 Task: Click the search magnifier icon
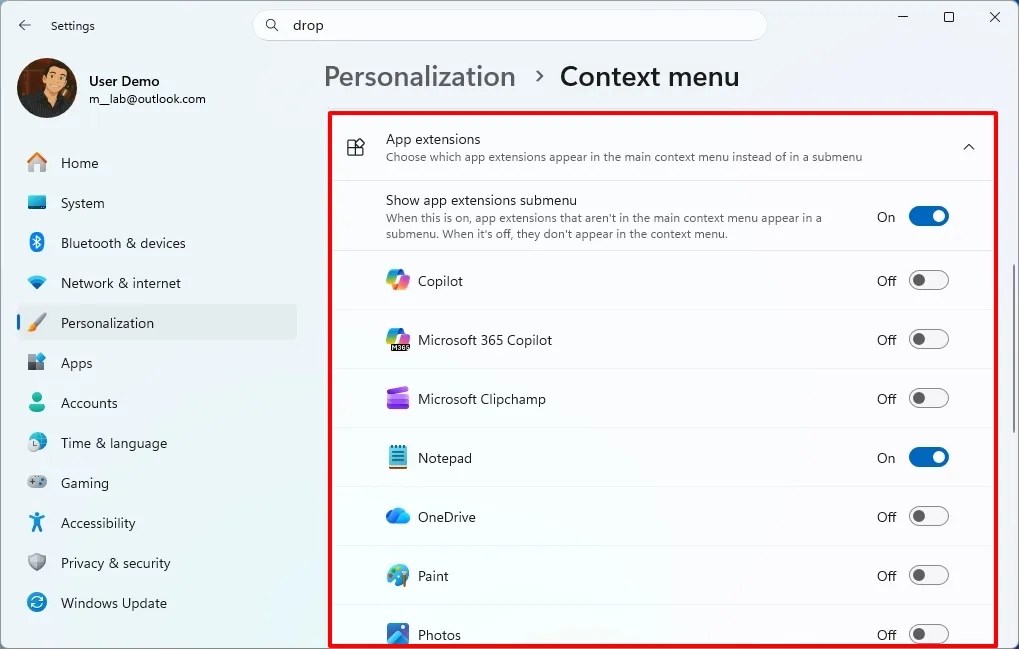click(x=272, y=25)
